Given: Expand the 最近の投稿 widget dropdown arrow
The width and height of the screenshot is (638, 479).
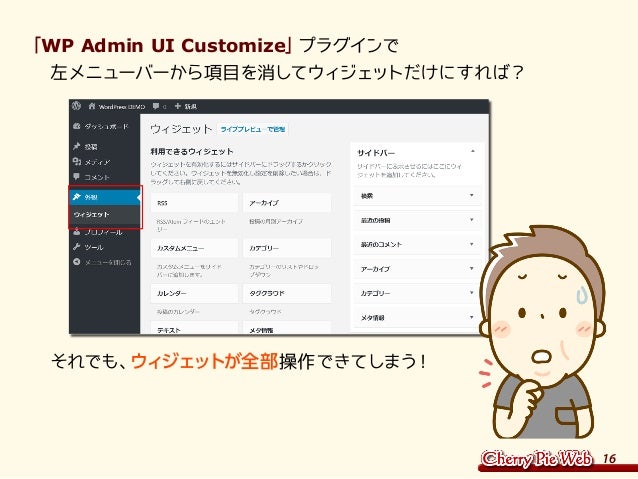Looking at the screenshot, I should click(472, 220).
